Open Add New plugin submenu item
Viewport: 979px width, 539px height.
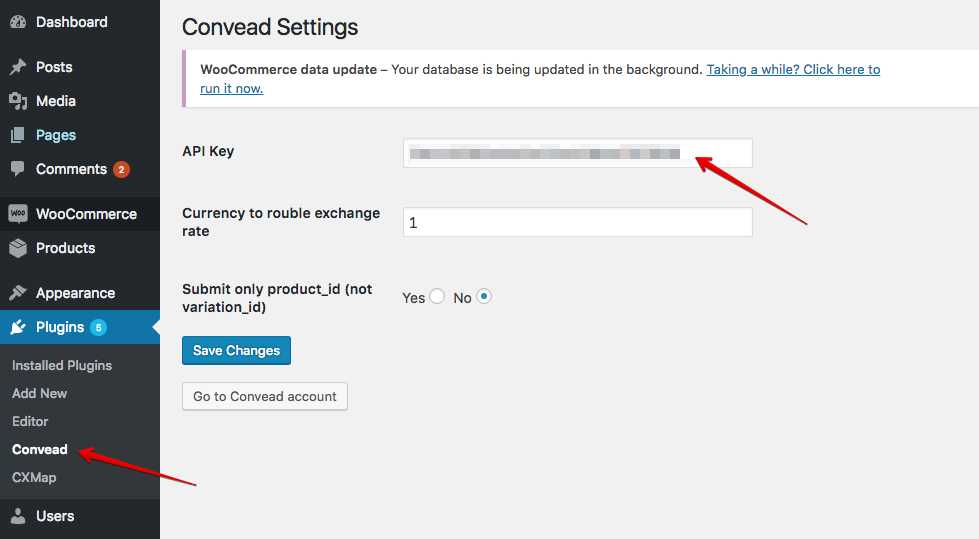39,393
